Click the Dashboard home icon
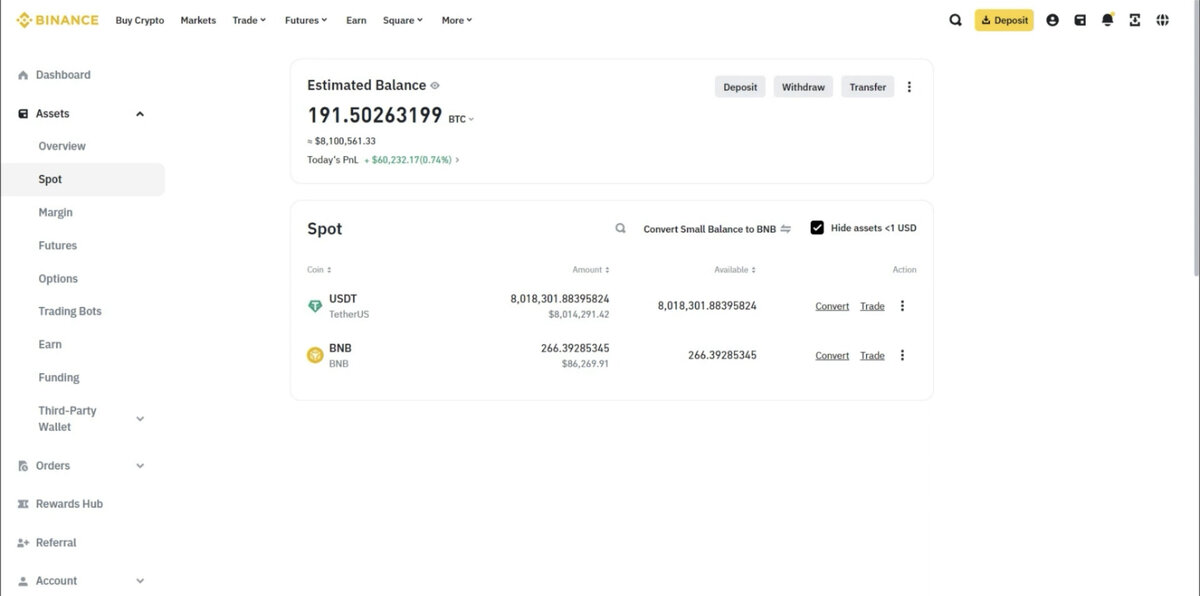The image size is (1200, 596). [23, 75]
